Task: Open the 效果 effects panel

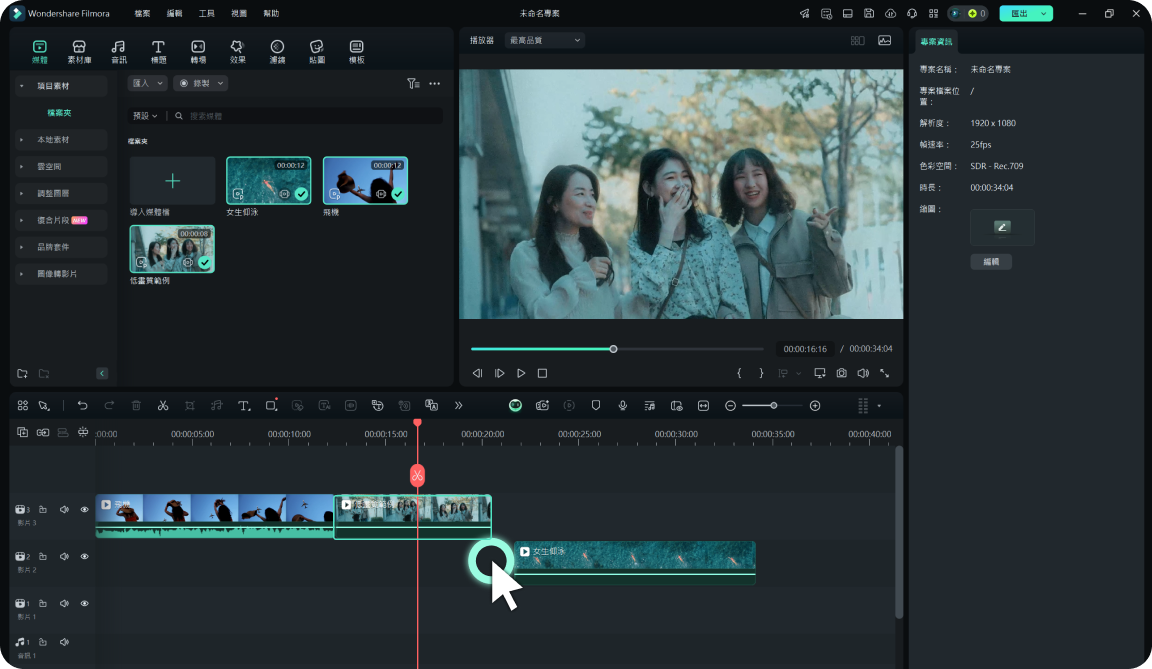Action: point(237,51)
